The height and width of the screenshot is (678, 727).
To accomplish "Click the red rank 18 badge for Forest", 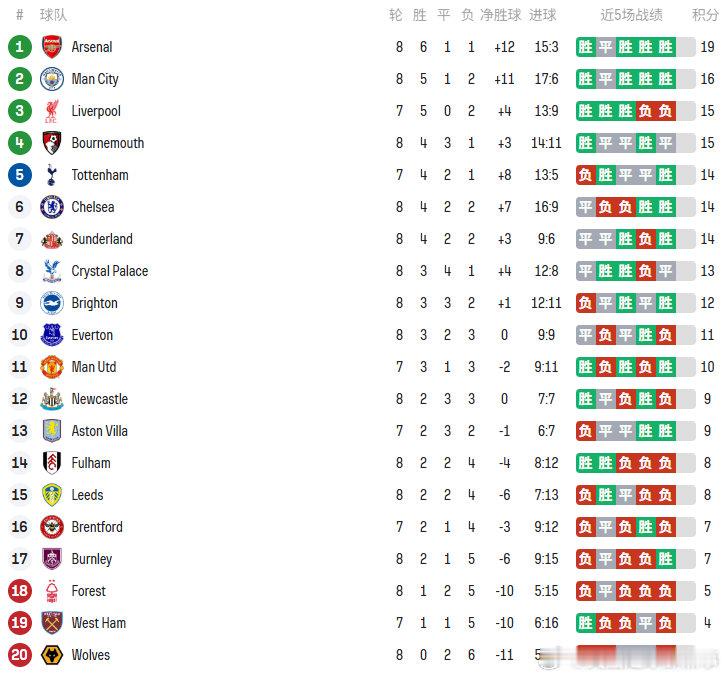I will (19, 591).
